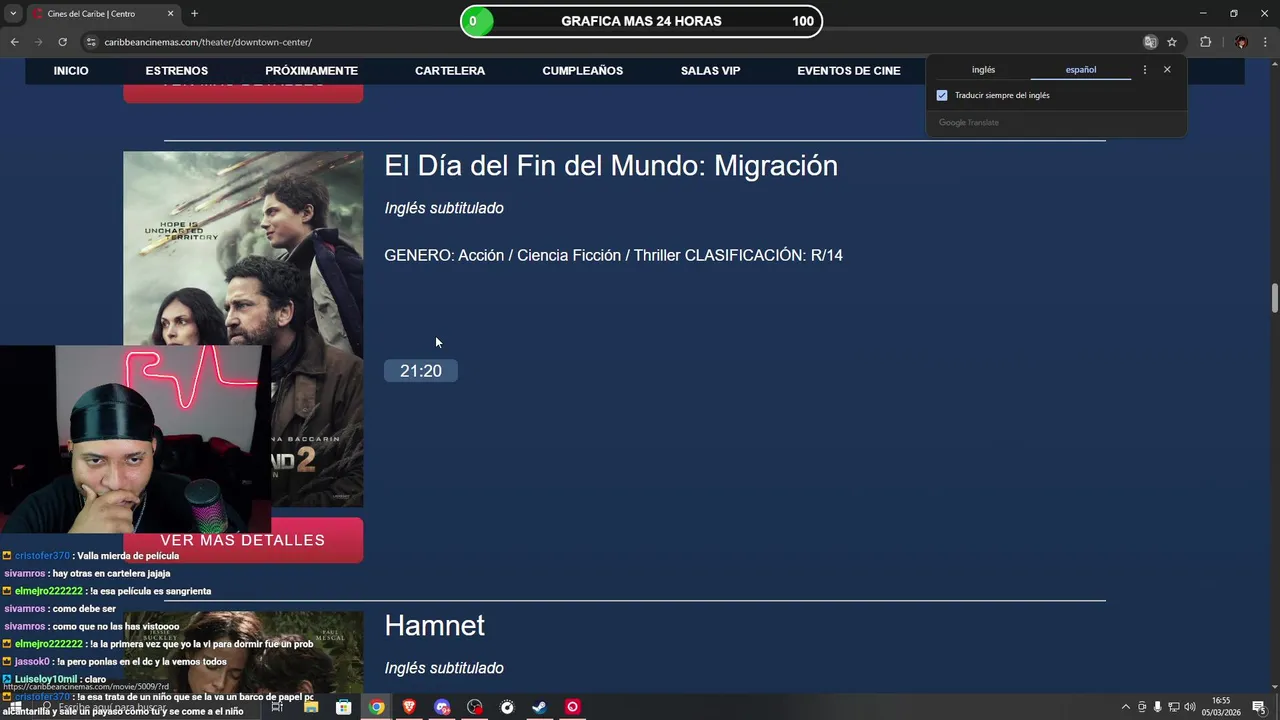The height and width of the screenshot is (720, 1280).
Task: Close the Cines del Caribe tab
Action: pos(170,13)
